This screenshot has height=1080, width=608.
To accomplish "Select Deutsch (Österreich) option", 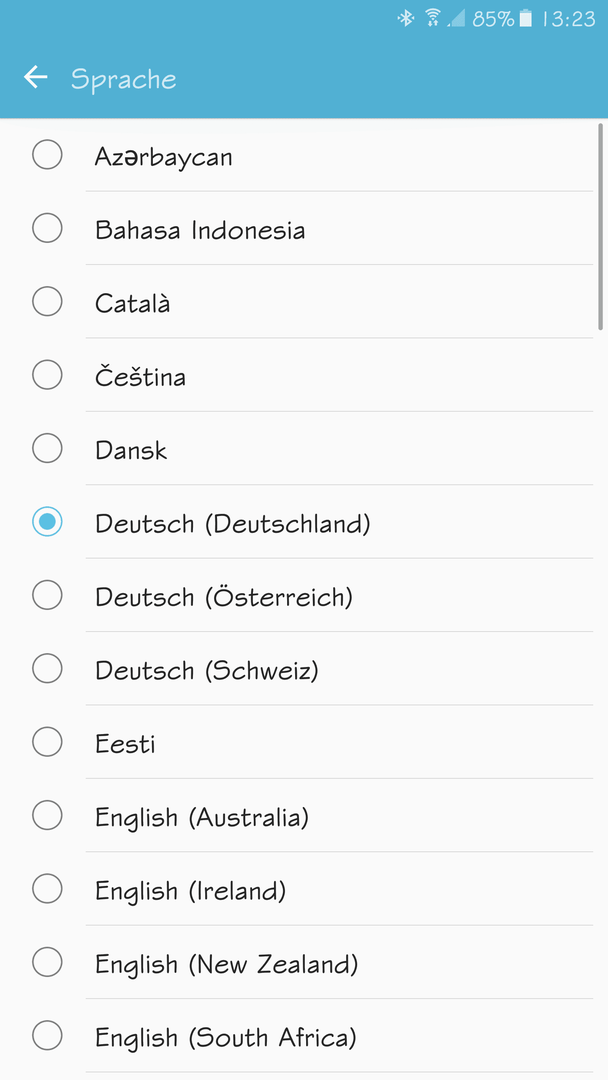I will tap(304, 595).
